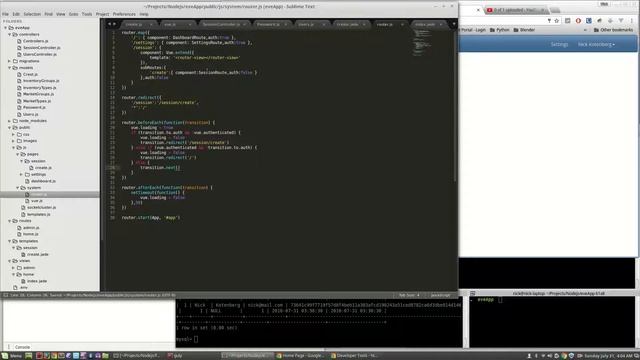The height and width of the screenshot is (360, 640).
Task: Open MarketGroups.js file
Action: (38, 94)
